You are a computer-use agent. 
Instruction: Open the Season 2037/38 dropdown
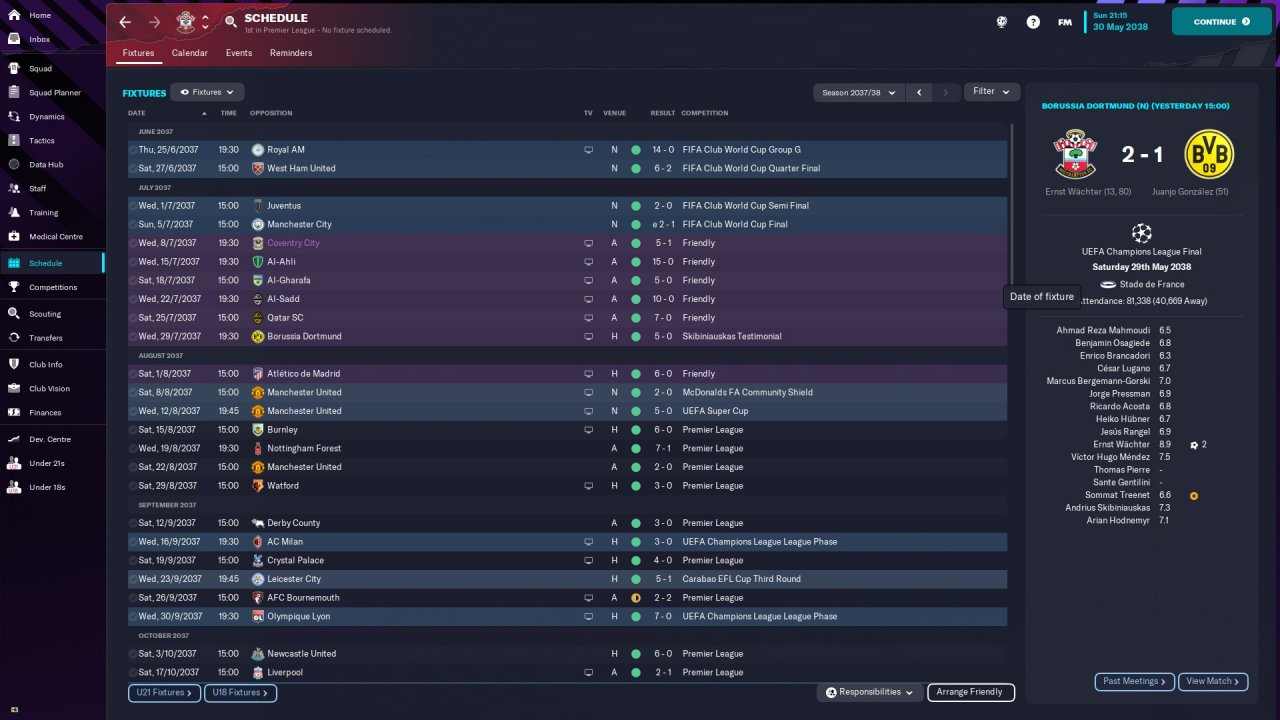coord(858,93)
